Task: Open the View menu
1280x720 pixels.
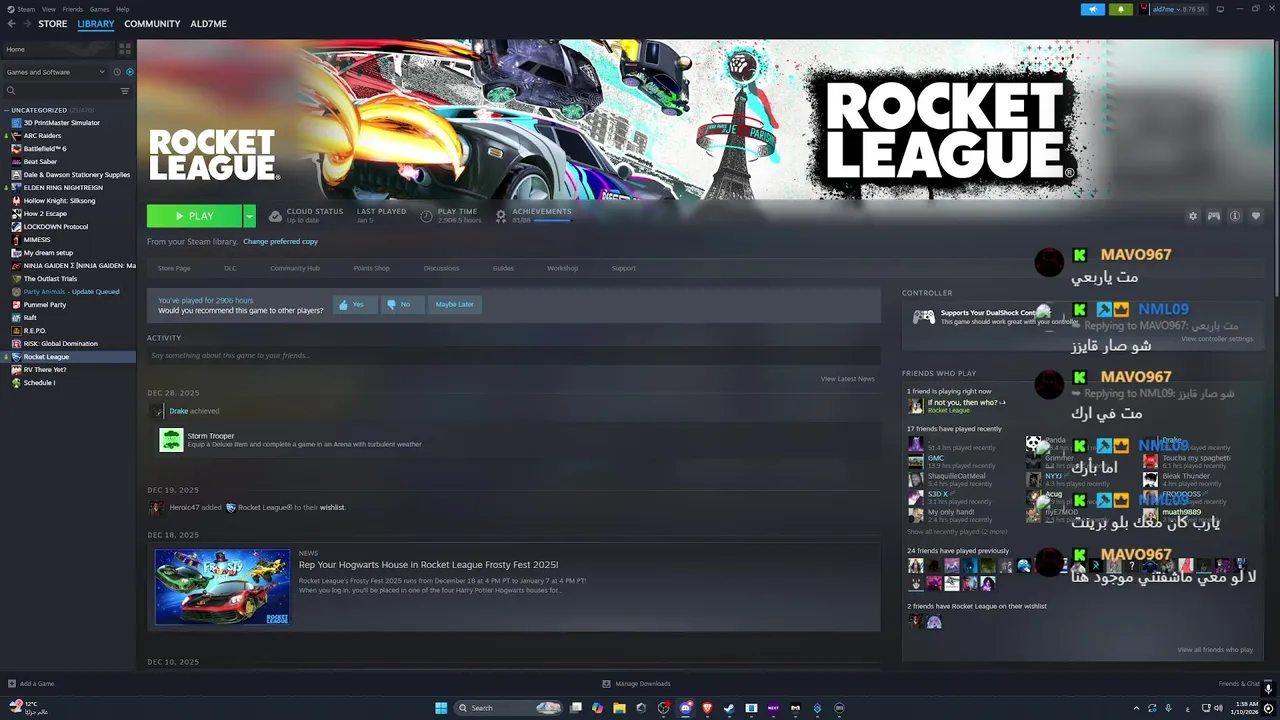Action: tap(49, 9)
